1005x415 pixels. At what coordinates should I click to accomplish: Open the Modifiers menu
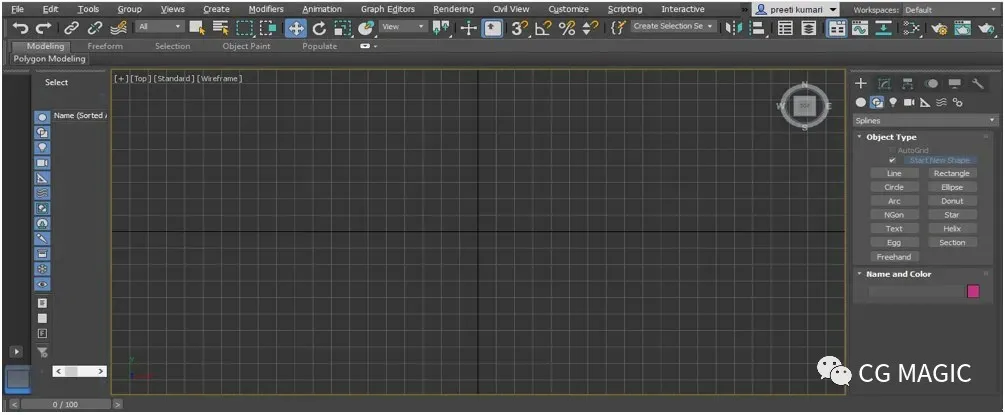(266, 9)
